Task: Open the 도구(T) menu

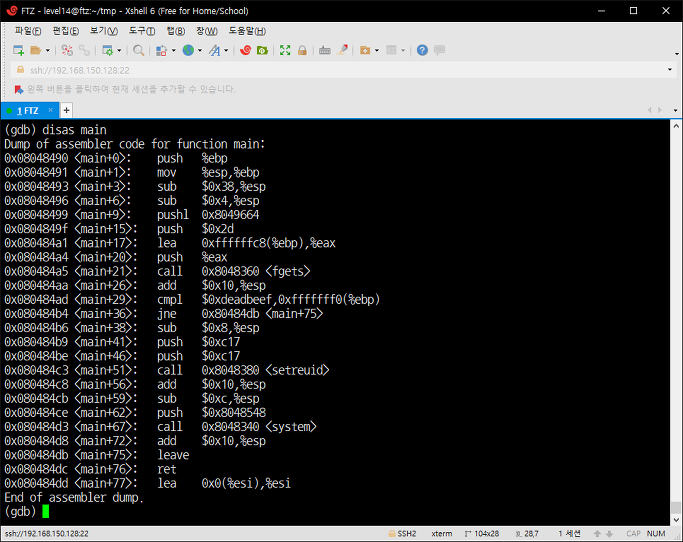Action: tap(142, 31)
